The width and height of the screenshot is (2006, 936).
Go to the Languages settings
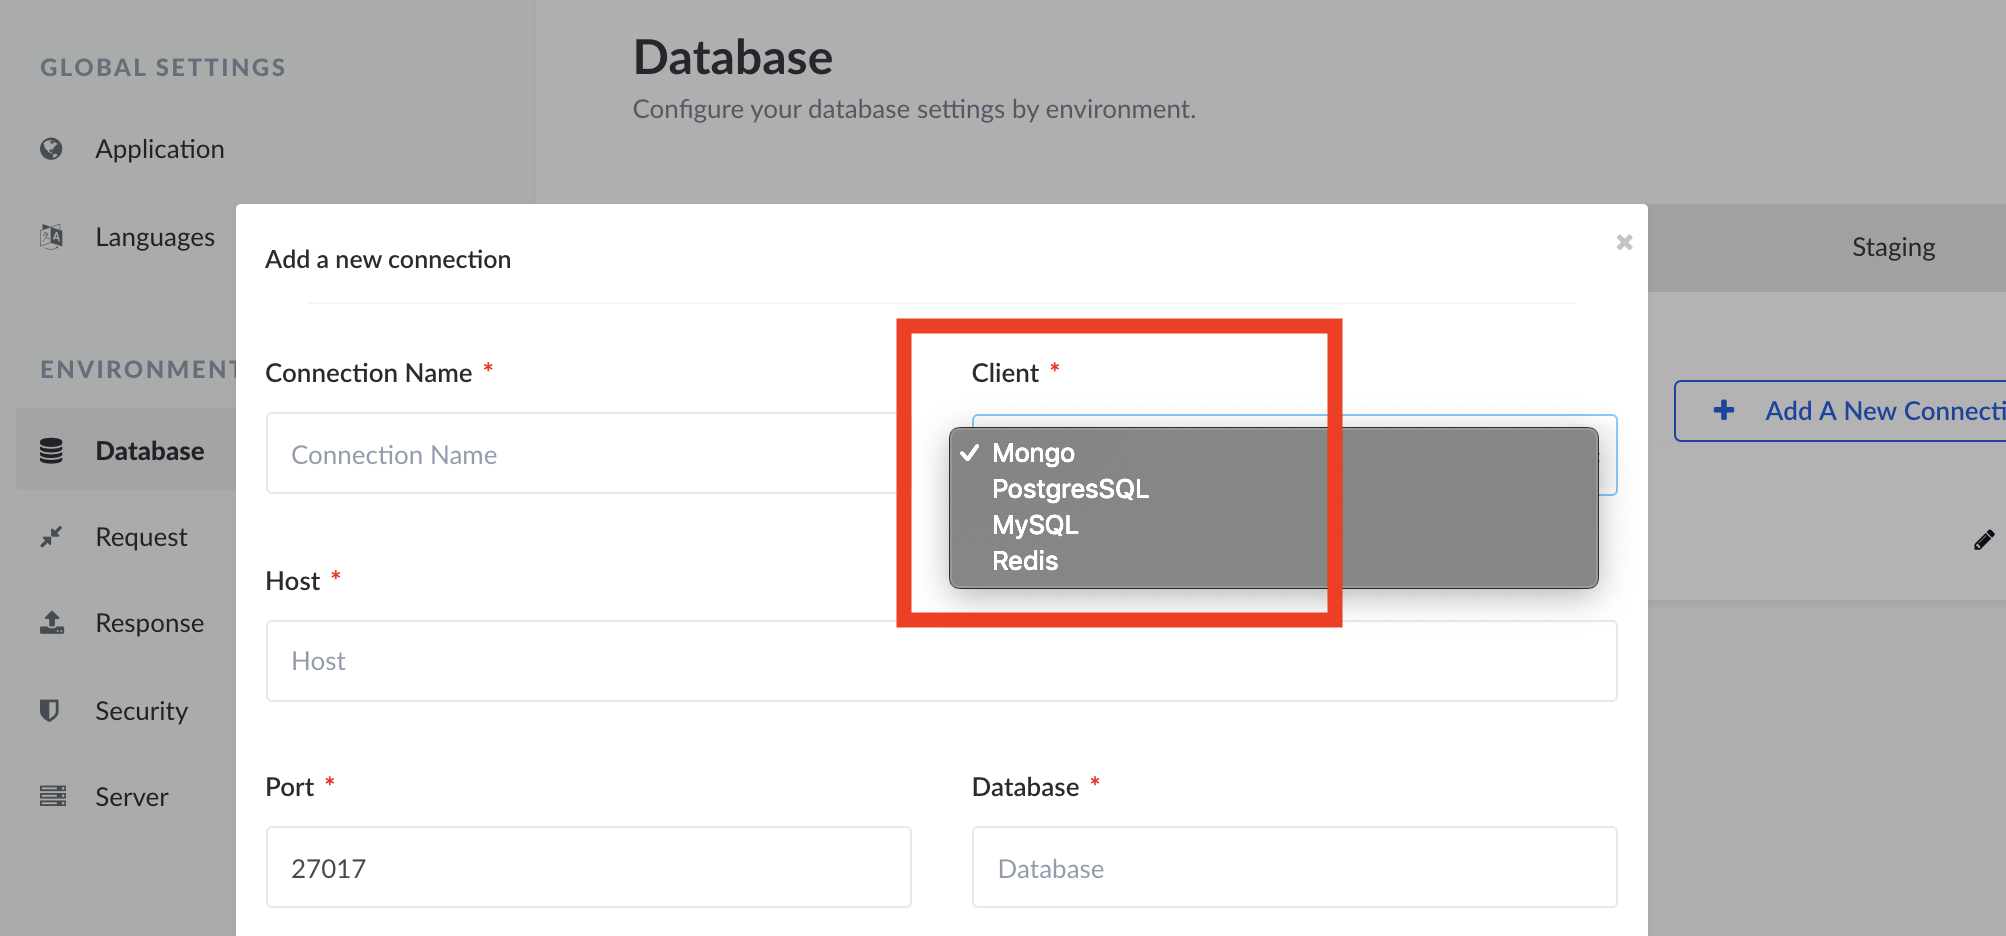click(x=155, y=237)
